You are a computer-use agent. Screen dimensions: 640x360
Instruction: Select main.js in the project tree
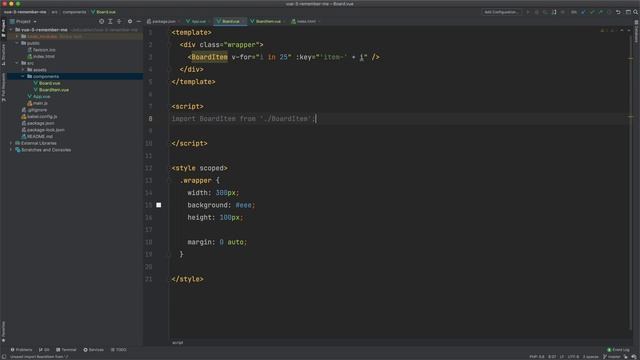[x=40, y=103]
